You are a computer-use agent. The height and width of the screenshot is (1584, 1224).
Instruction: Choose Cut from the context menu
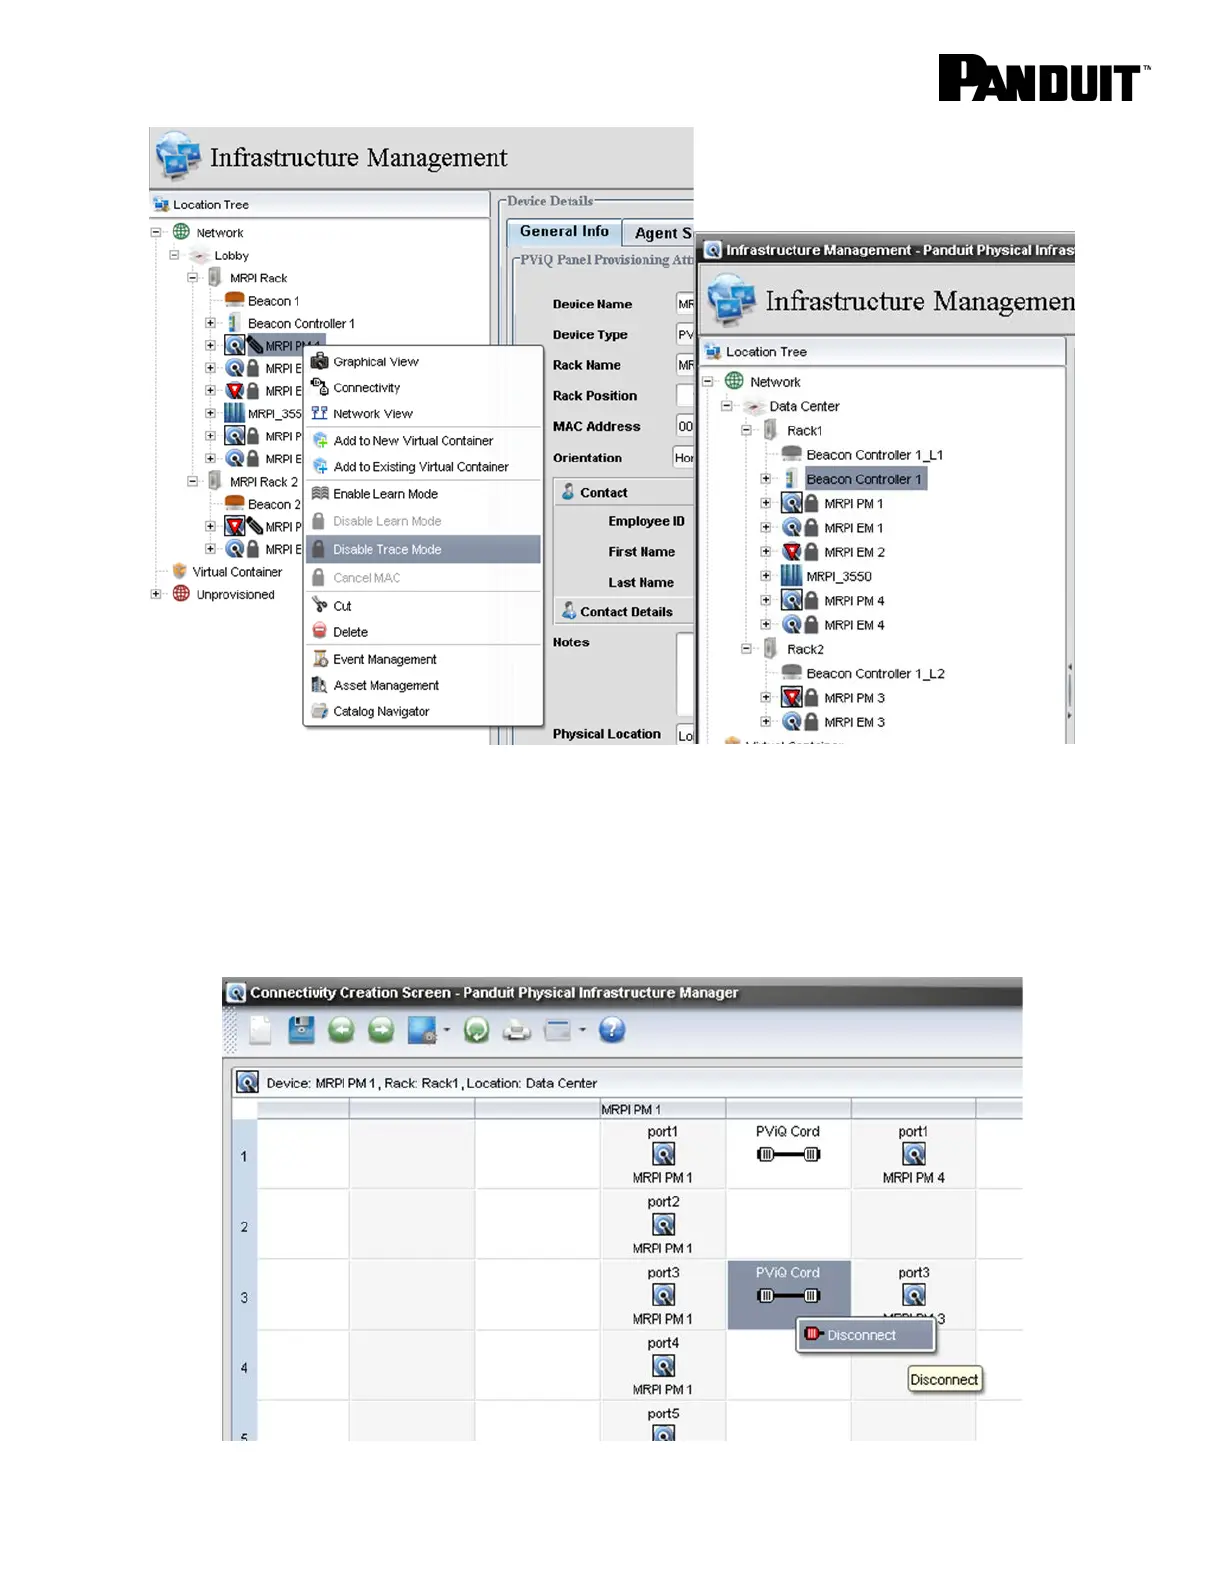pos(342,605)
